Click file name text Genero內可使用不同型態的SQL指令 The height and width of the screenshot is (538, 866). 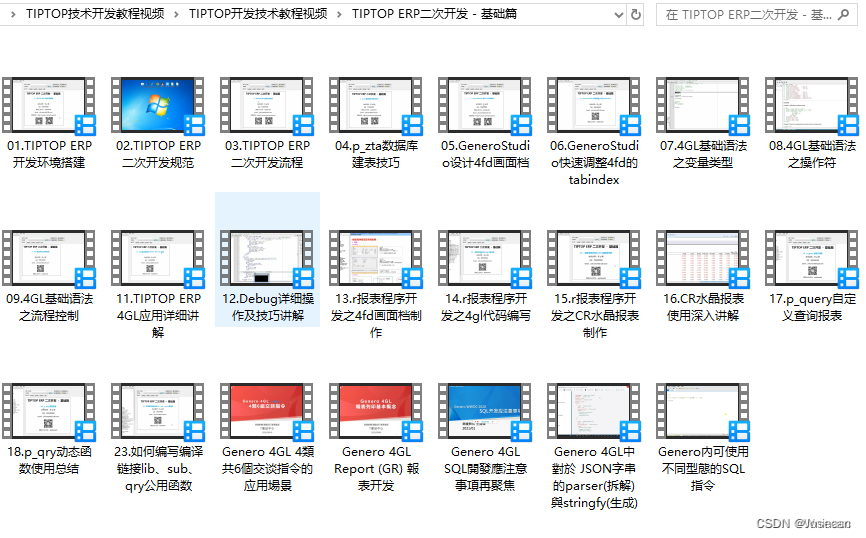coord(703,468)
